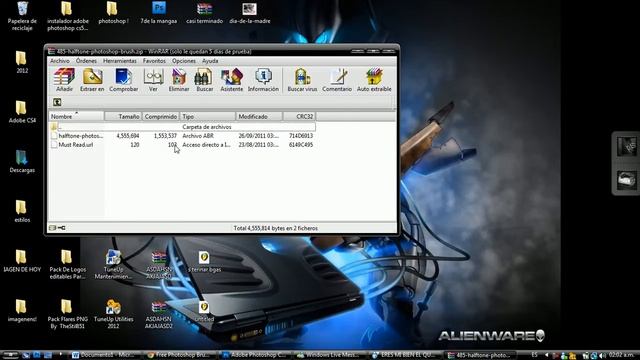Sort by the Modificado column header
Image resolution: width=640 pixels, height=360 pixels.
[x=259, y=116]
